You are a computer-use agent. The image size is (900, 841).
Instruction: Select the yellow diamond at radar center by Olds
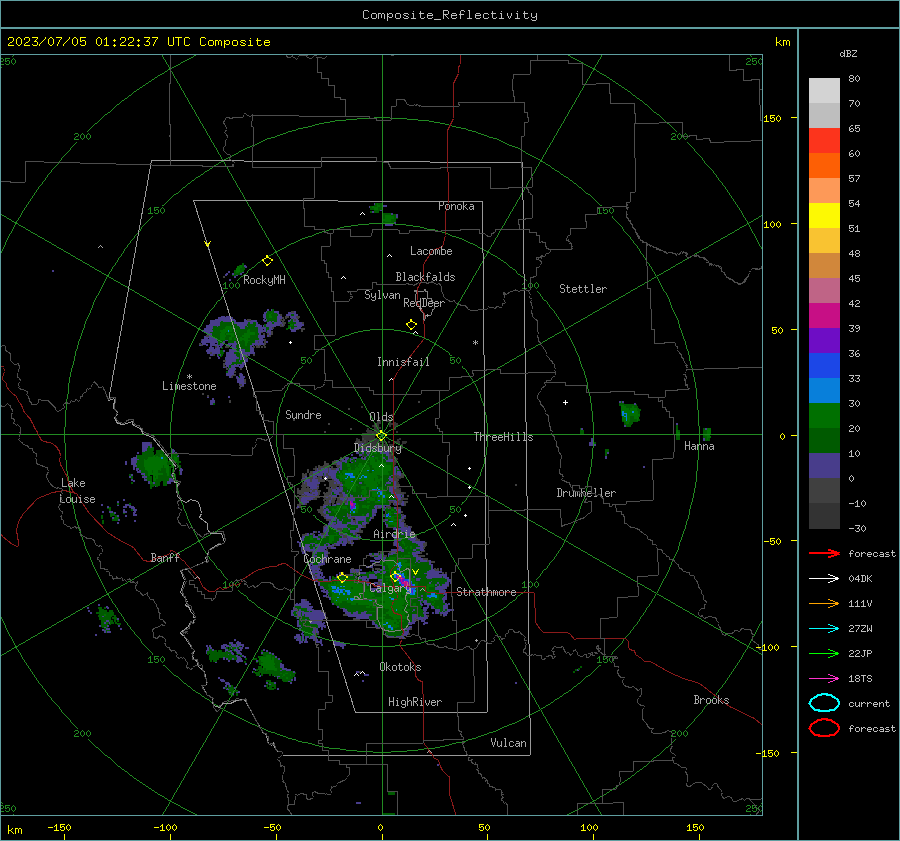[x=381, y=436]
